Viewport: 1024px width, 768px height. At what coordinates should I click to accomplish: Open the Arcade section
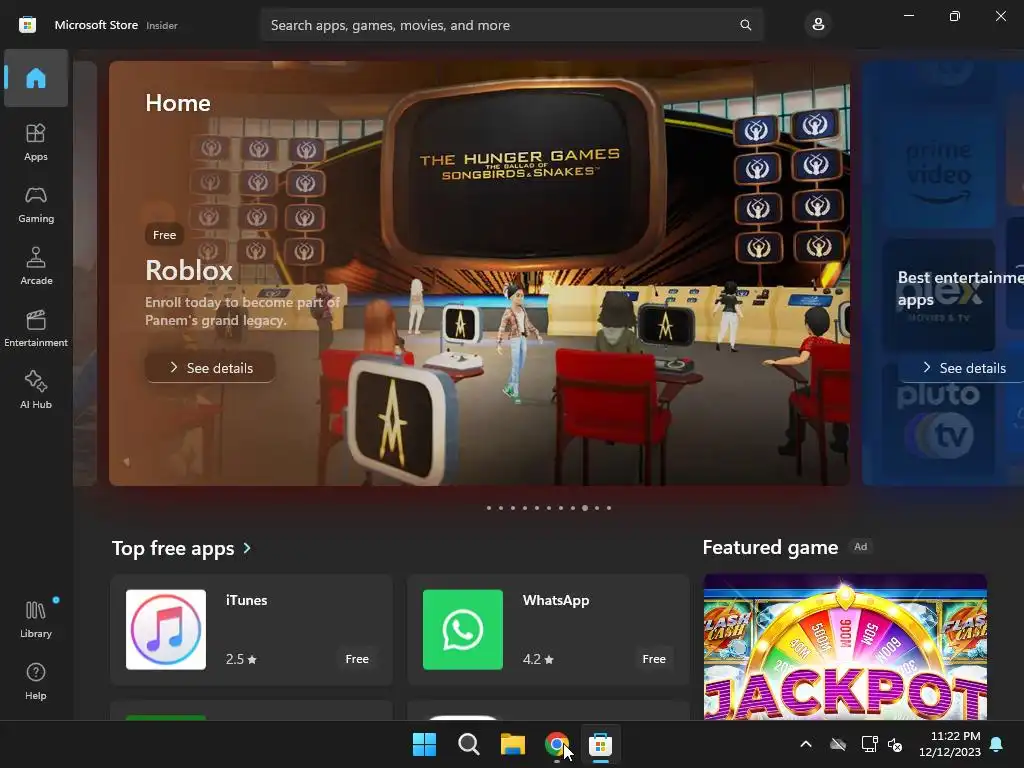pyautogui.click(x=36, y=266)
